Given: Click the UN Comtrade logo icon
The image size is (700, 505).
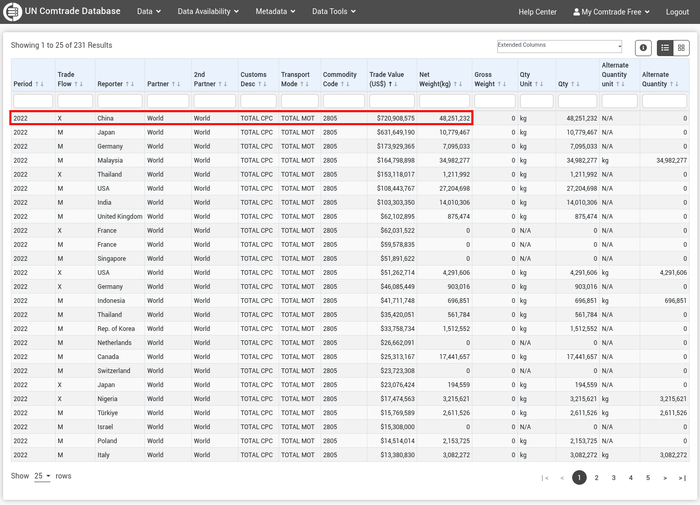Looking at the screenshot, I should coord(12,12).
